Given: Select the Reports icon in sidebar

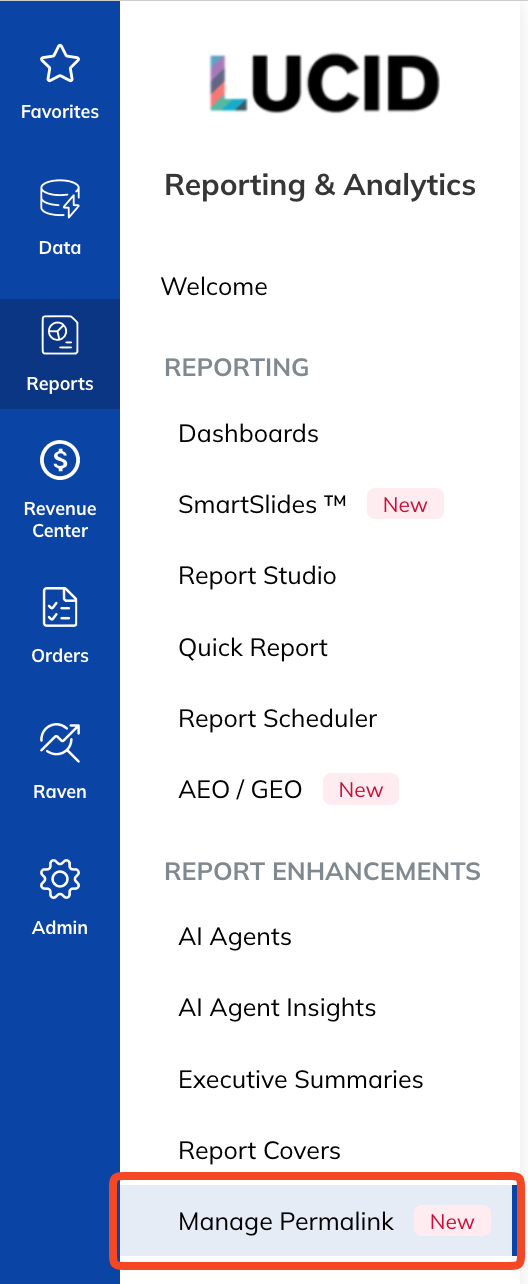Looking at the screenshot, I should coord(60,335).
